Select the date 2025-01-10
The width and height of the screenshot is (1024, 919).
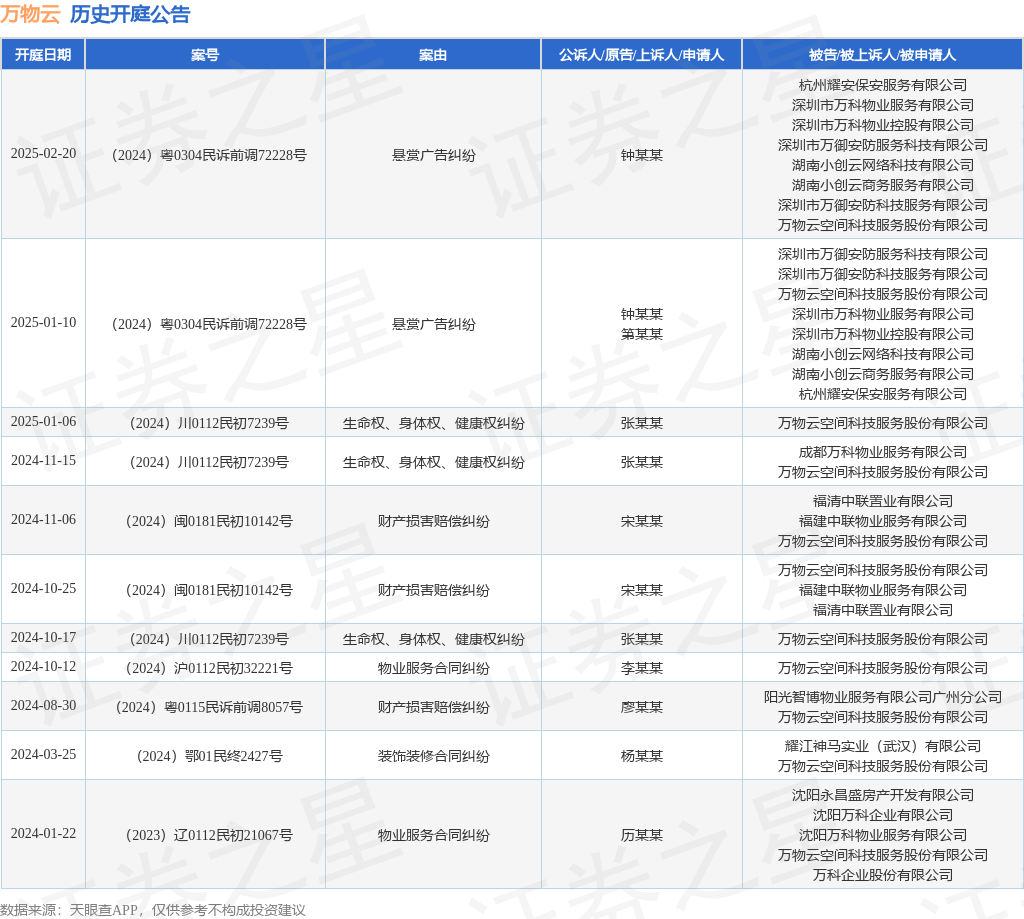coord(43,323)
